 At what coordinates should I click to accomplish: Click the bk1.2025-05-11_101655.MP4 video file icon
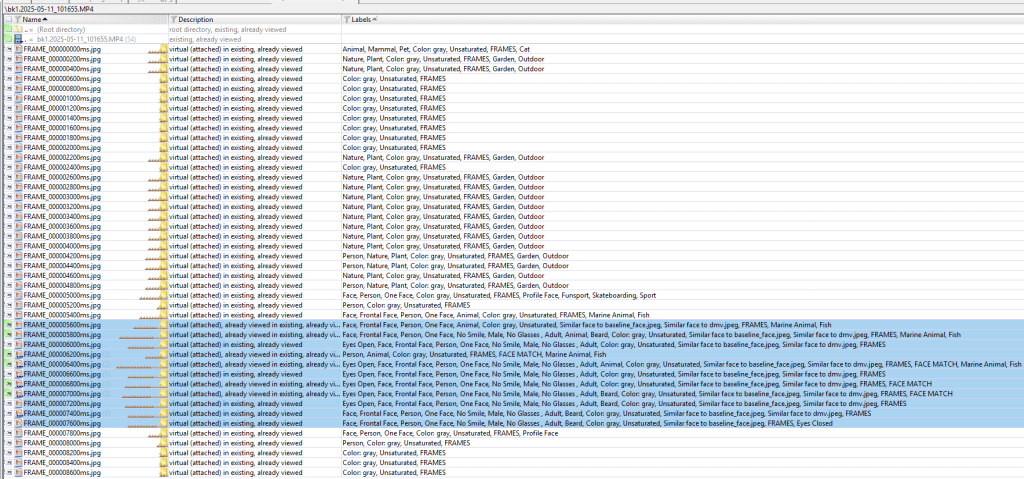(x=18, y=39)
